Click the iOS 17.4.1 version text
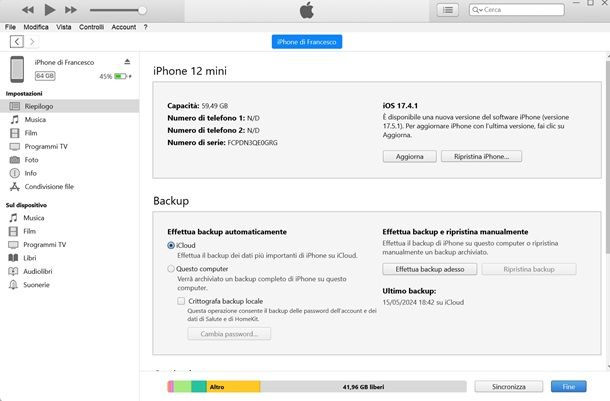Image resolution: width=610 pixels, height=401 pixels. [400, 105]
